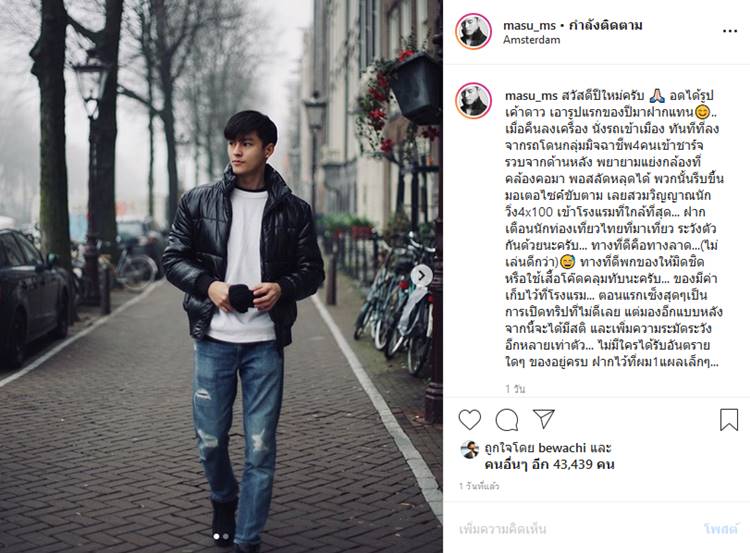This screenshot has height=553, width=750.
Task: Go to next photo with carousel arrow
Action: 421,276
